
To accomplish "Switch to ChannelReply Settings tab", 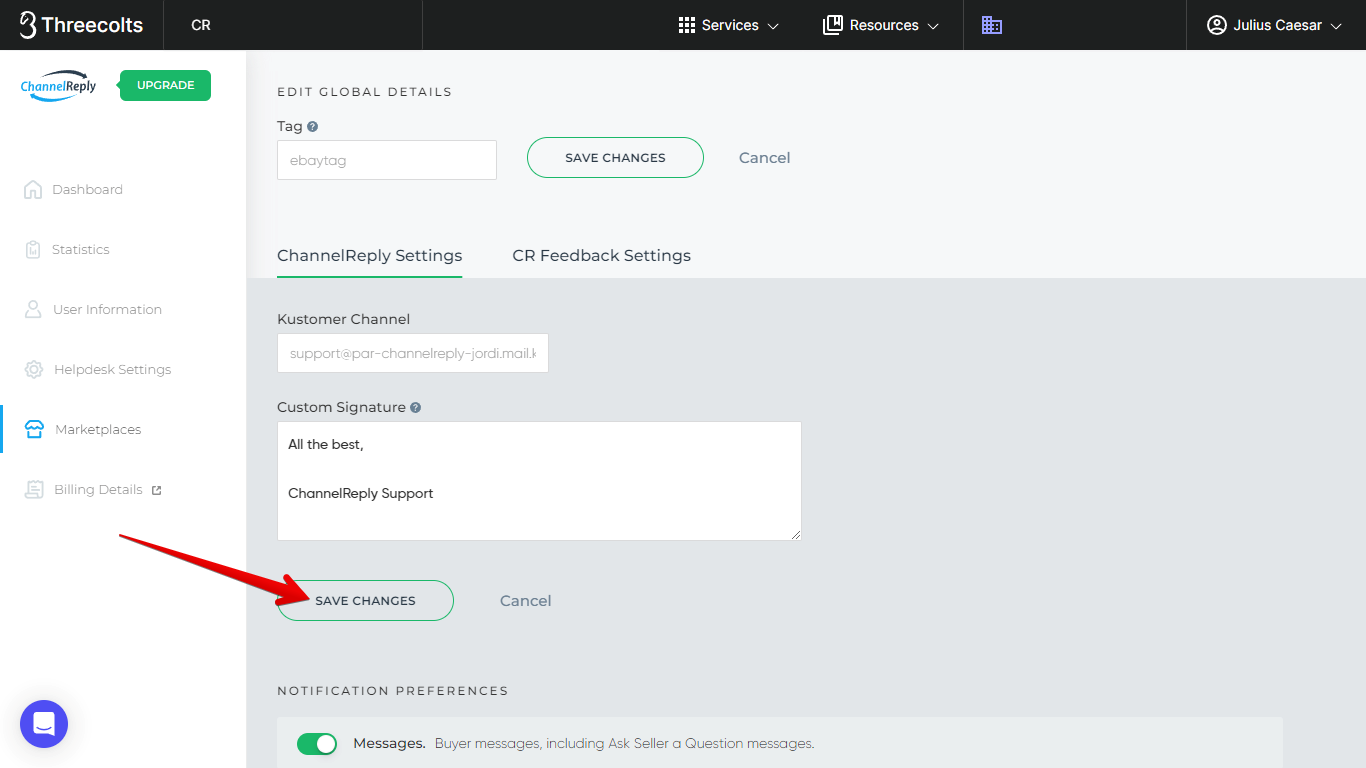I will click(x=370, y=256).
